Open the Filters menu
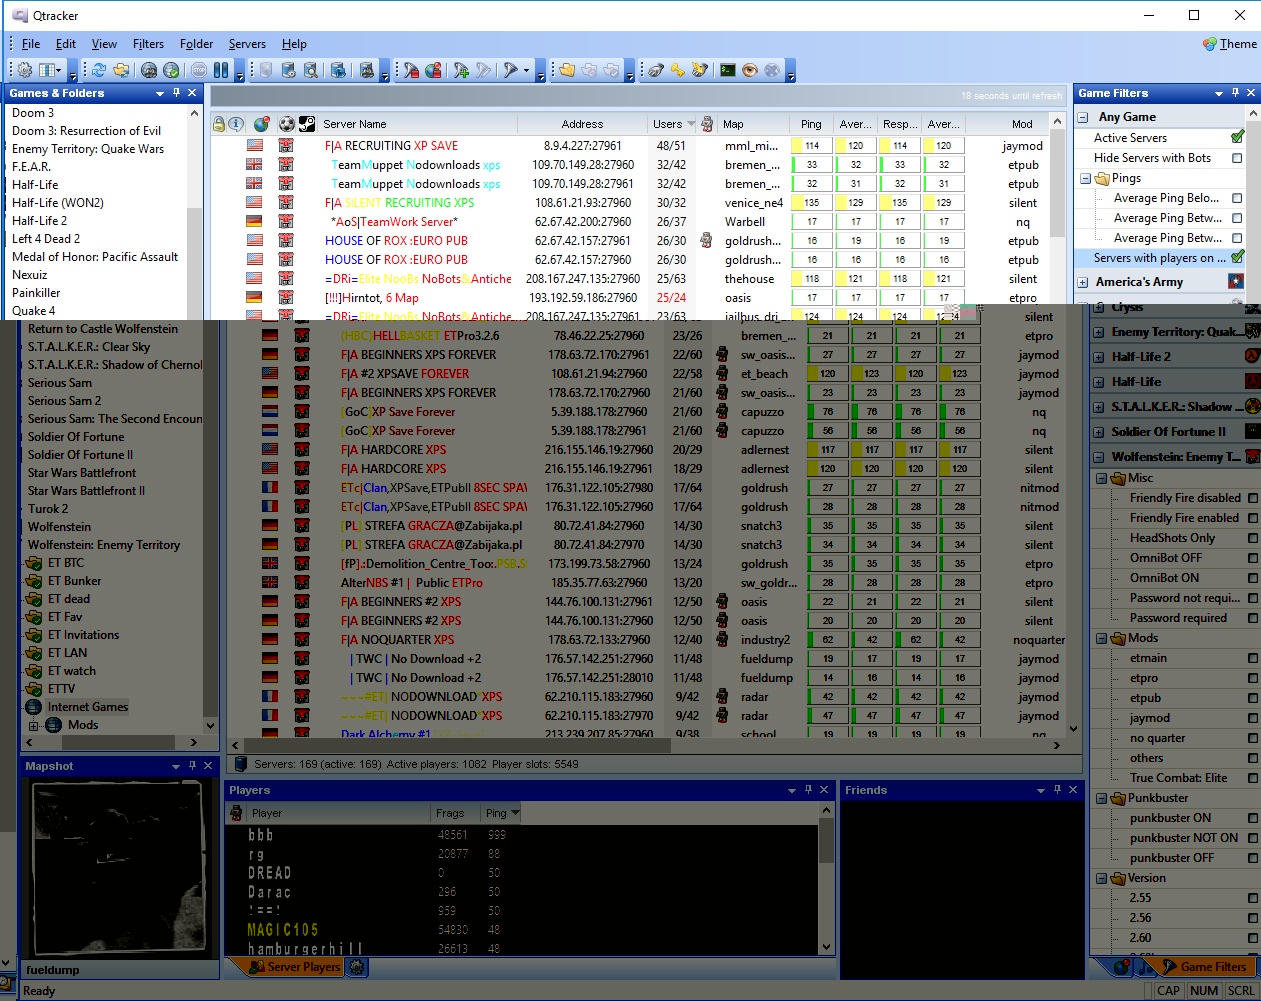Viewport: 1261px width, 1001px height. click(148, 44)
